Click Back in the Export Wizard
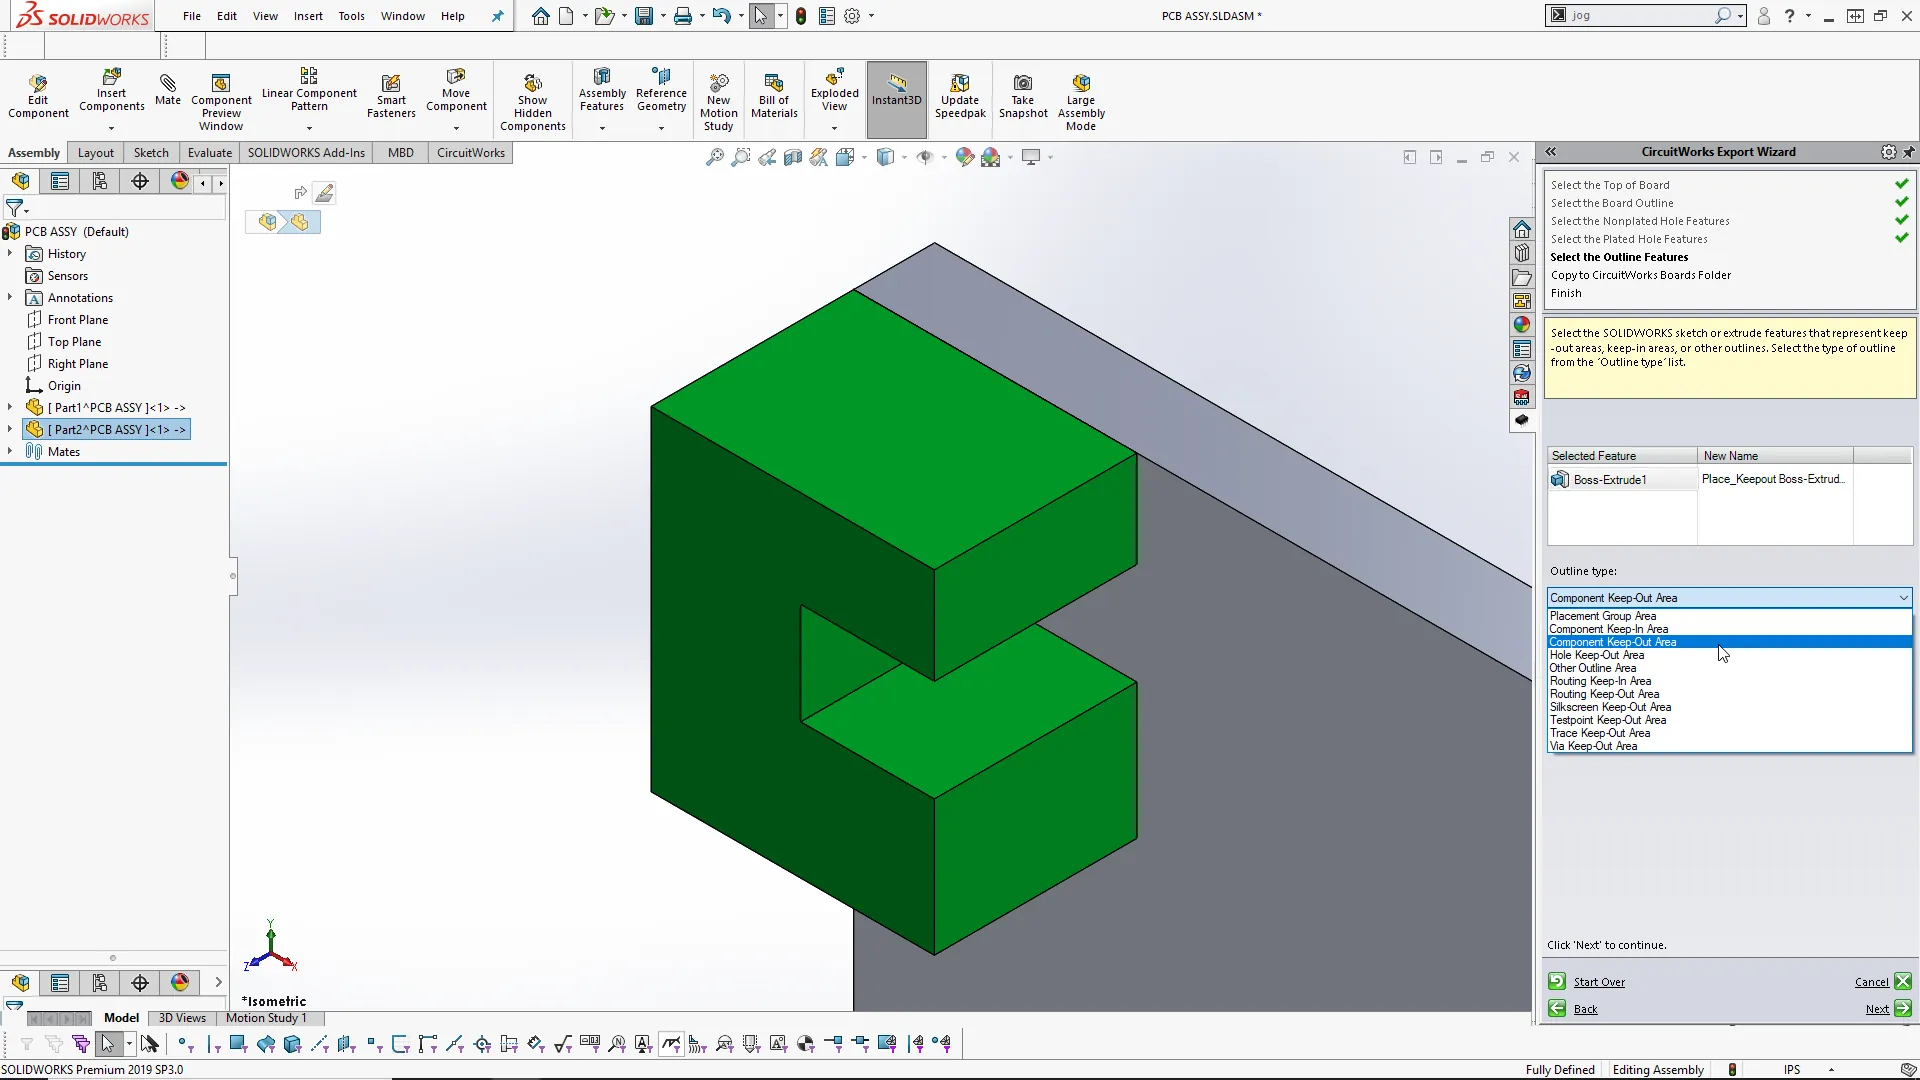Image resolution: width=1920 pixels, height=1080 pixels. (x=1573, y=1009)
